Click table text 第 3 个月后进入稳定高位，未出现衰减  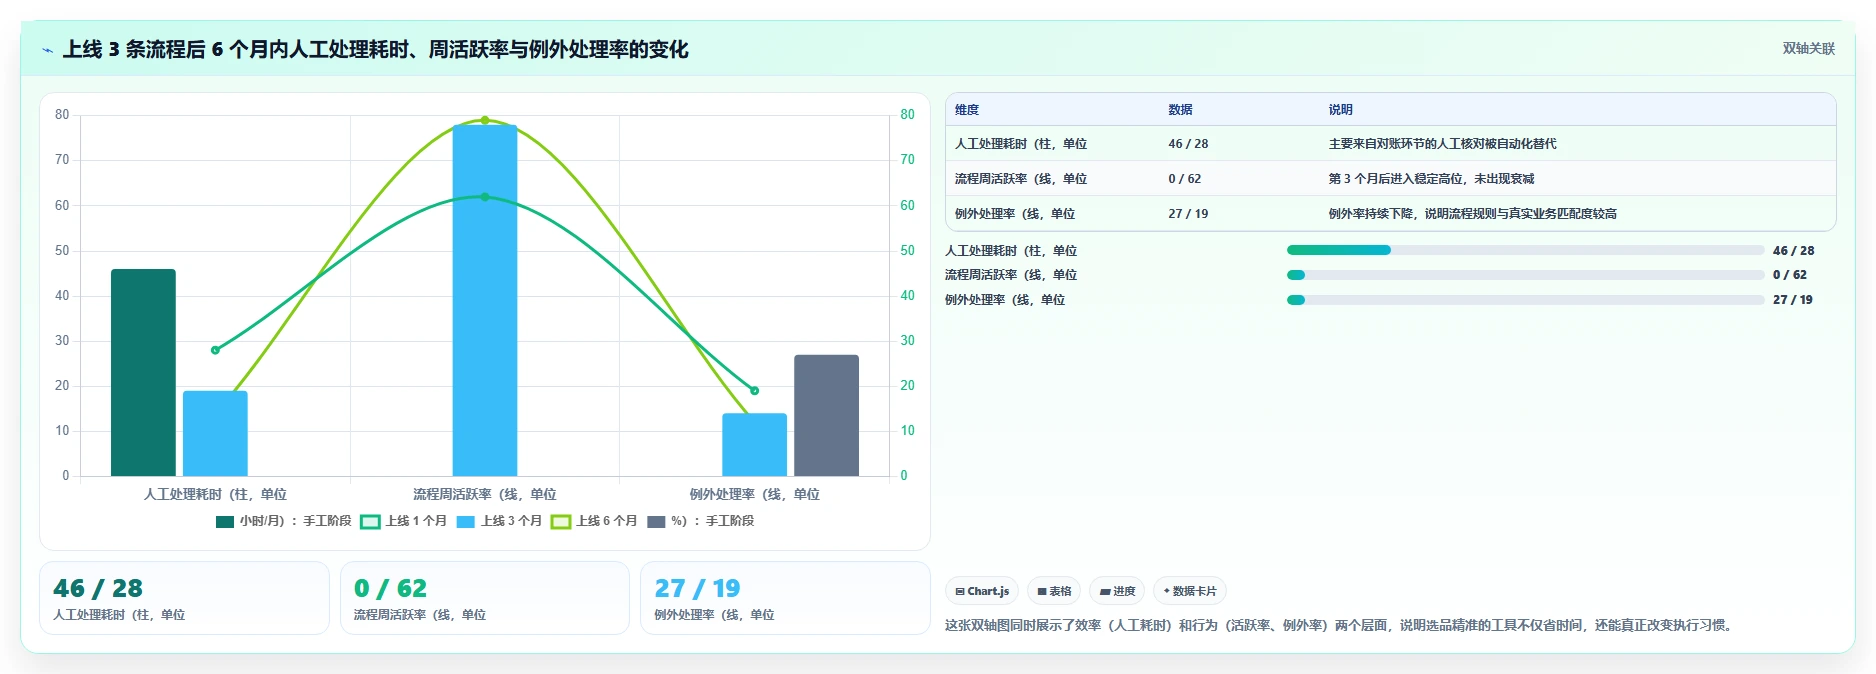click(x=1431, y=179)
